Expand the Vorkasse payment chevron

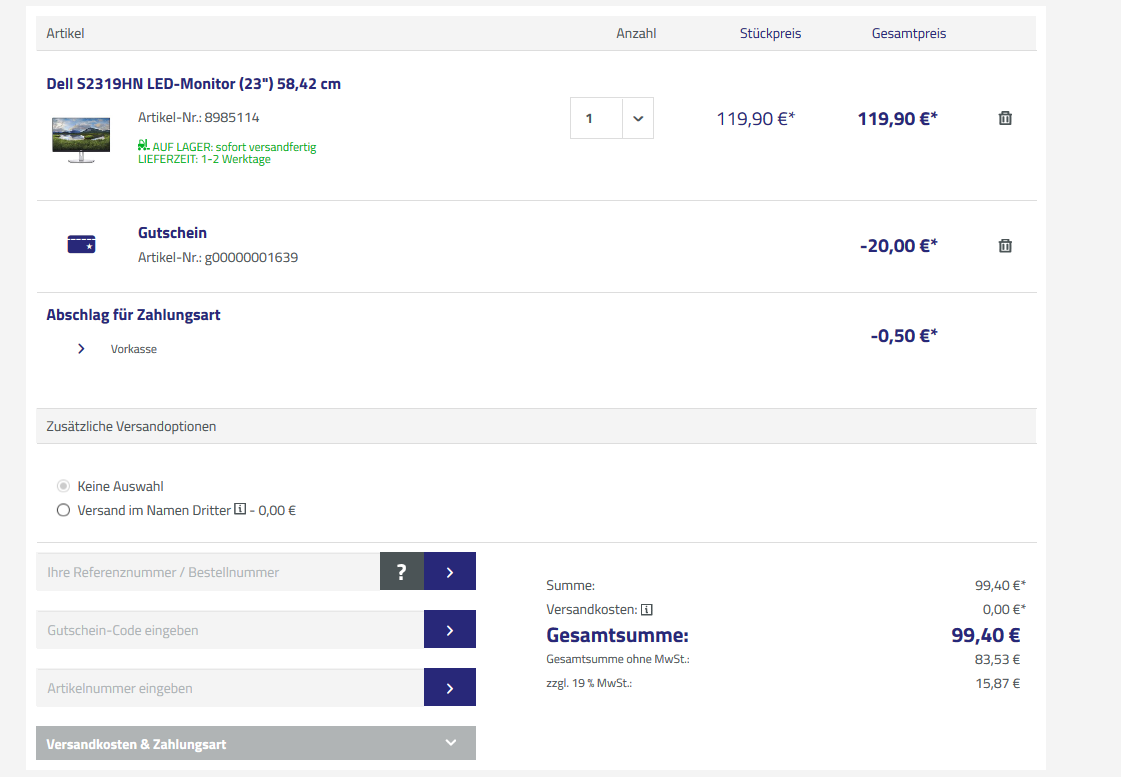[81, 349]
